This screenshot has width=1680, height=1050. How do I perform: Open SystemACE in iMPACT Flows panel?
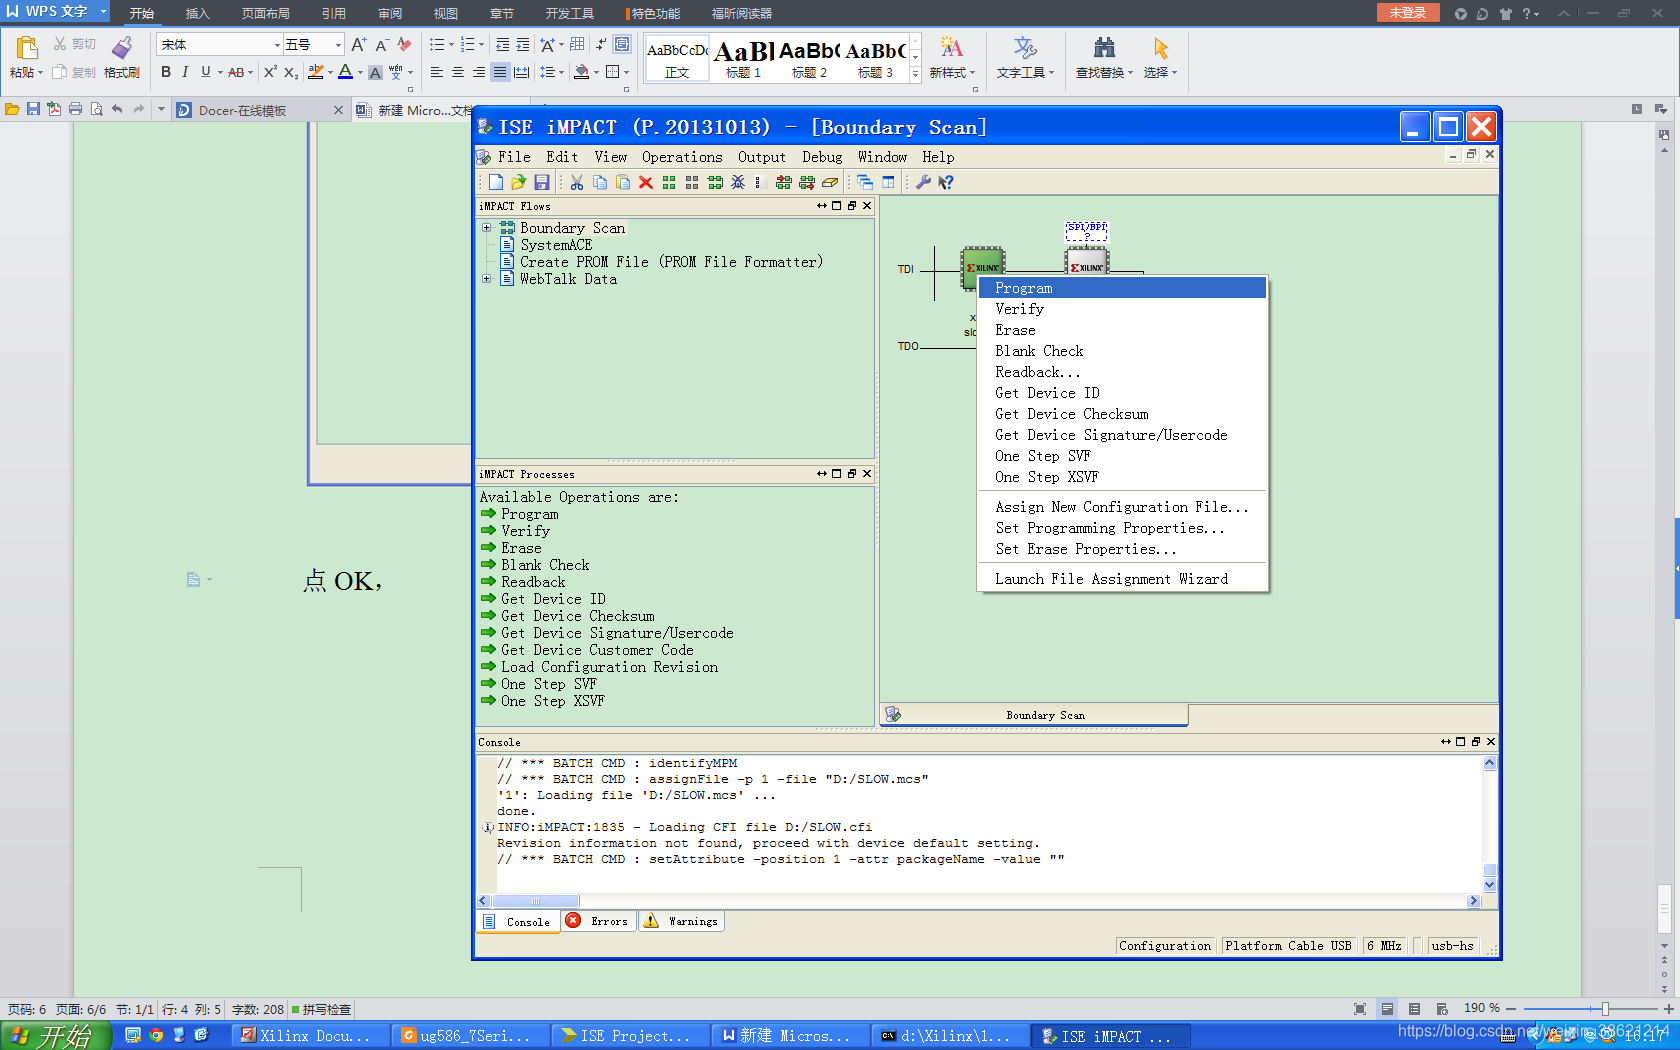pos(556,245)
